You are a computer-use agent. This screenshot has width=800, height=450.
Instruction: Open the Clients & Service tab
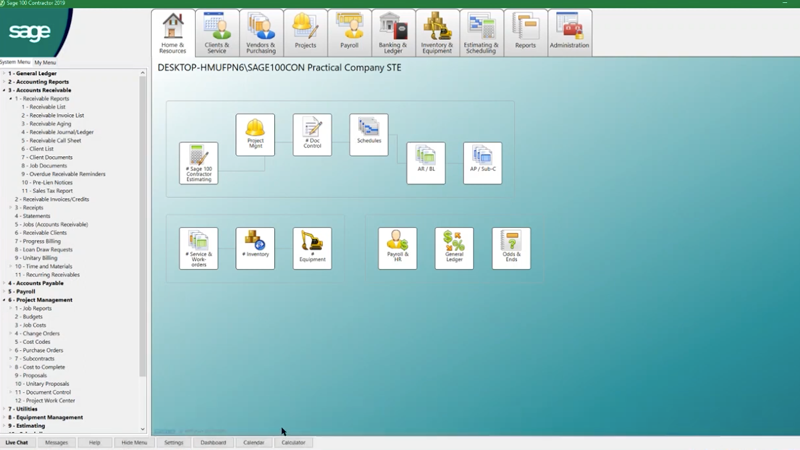217,33
